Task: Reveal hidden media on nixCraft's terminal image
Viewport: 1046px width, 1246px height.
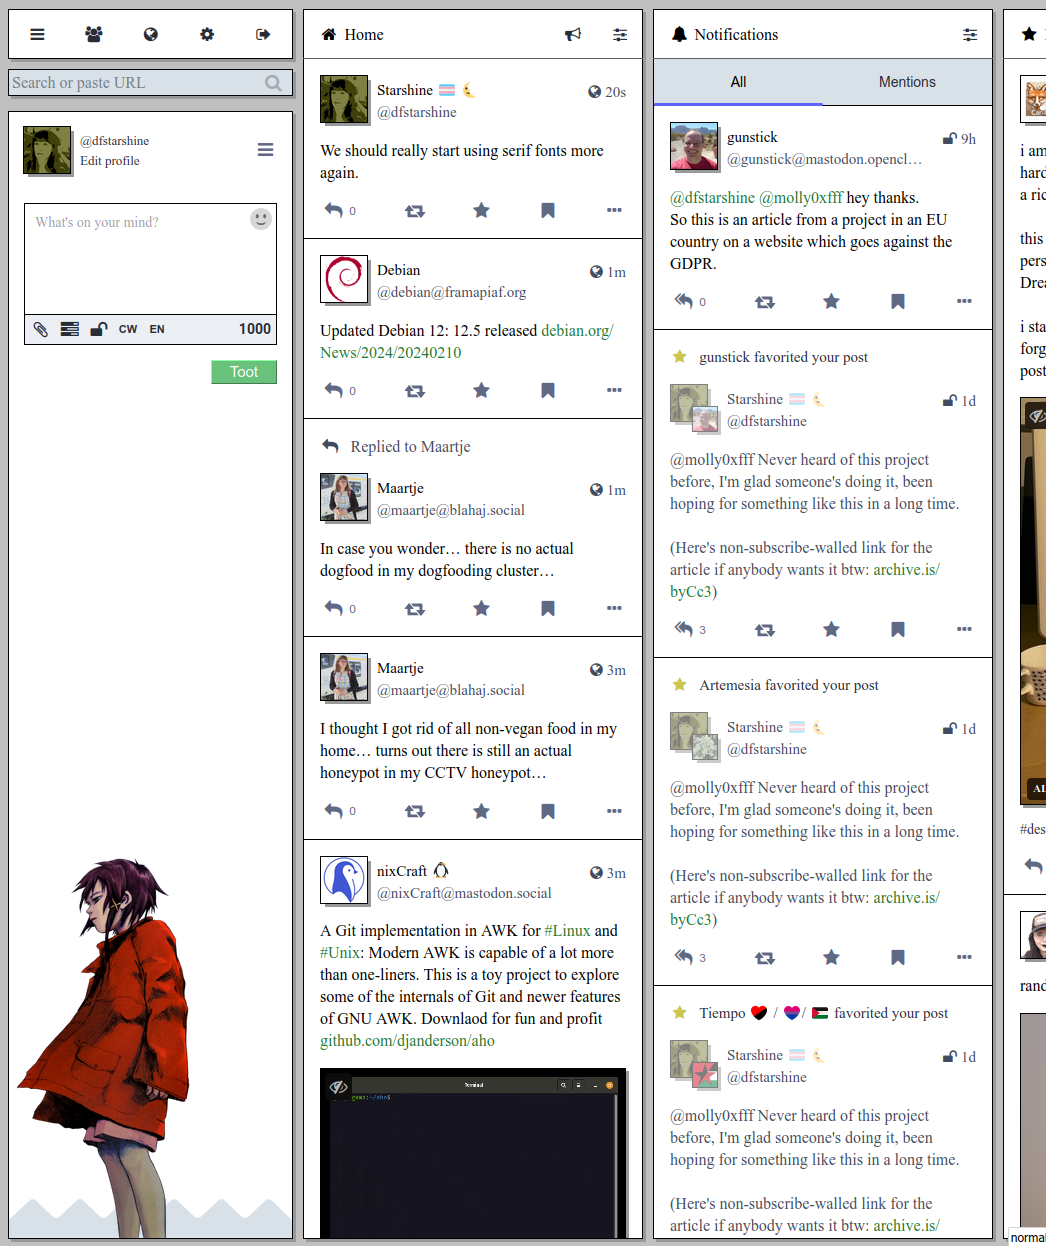Action: (x=339, y=1087)
